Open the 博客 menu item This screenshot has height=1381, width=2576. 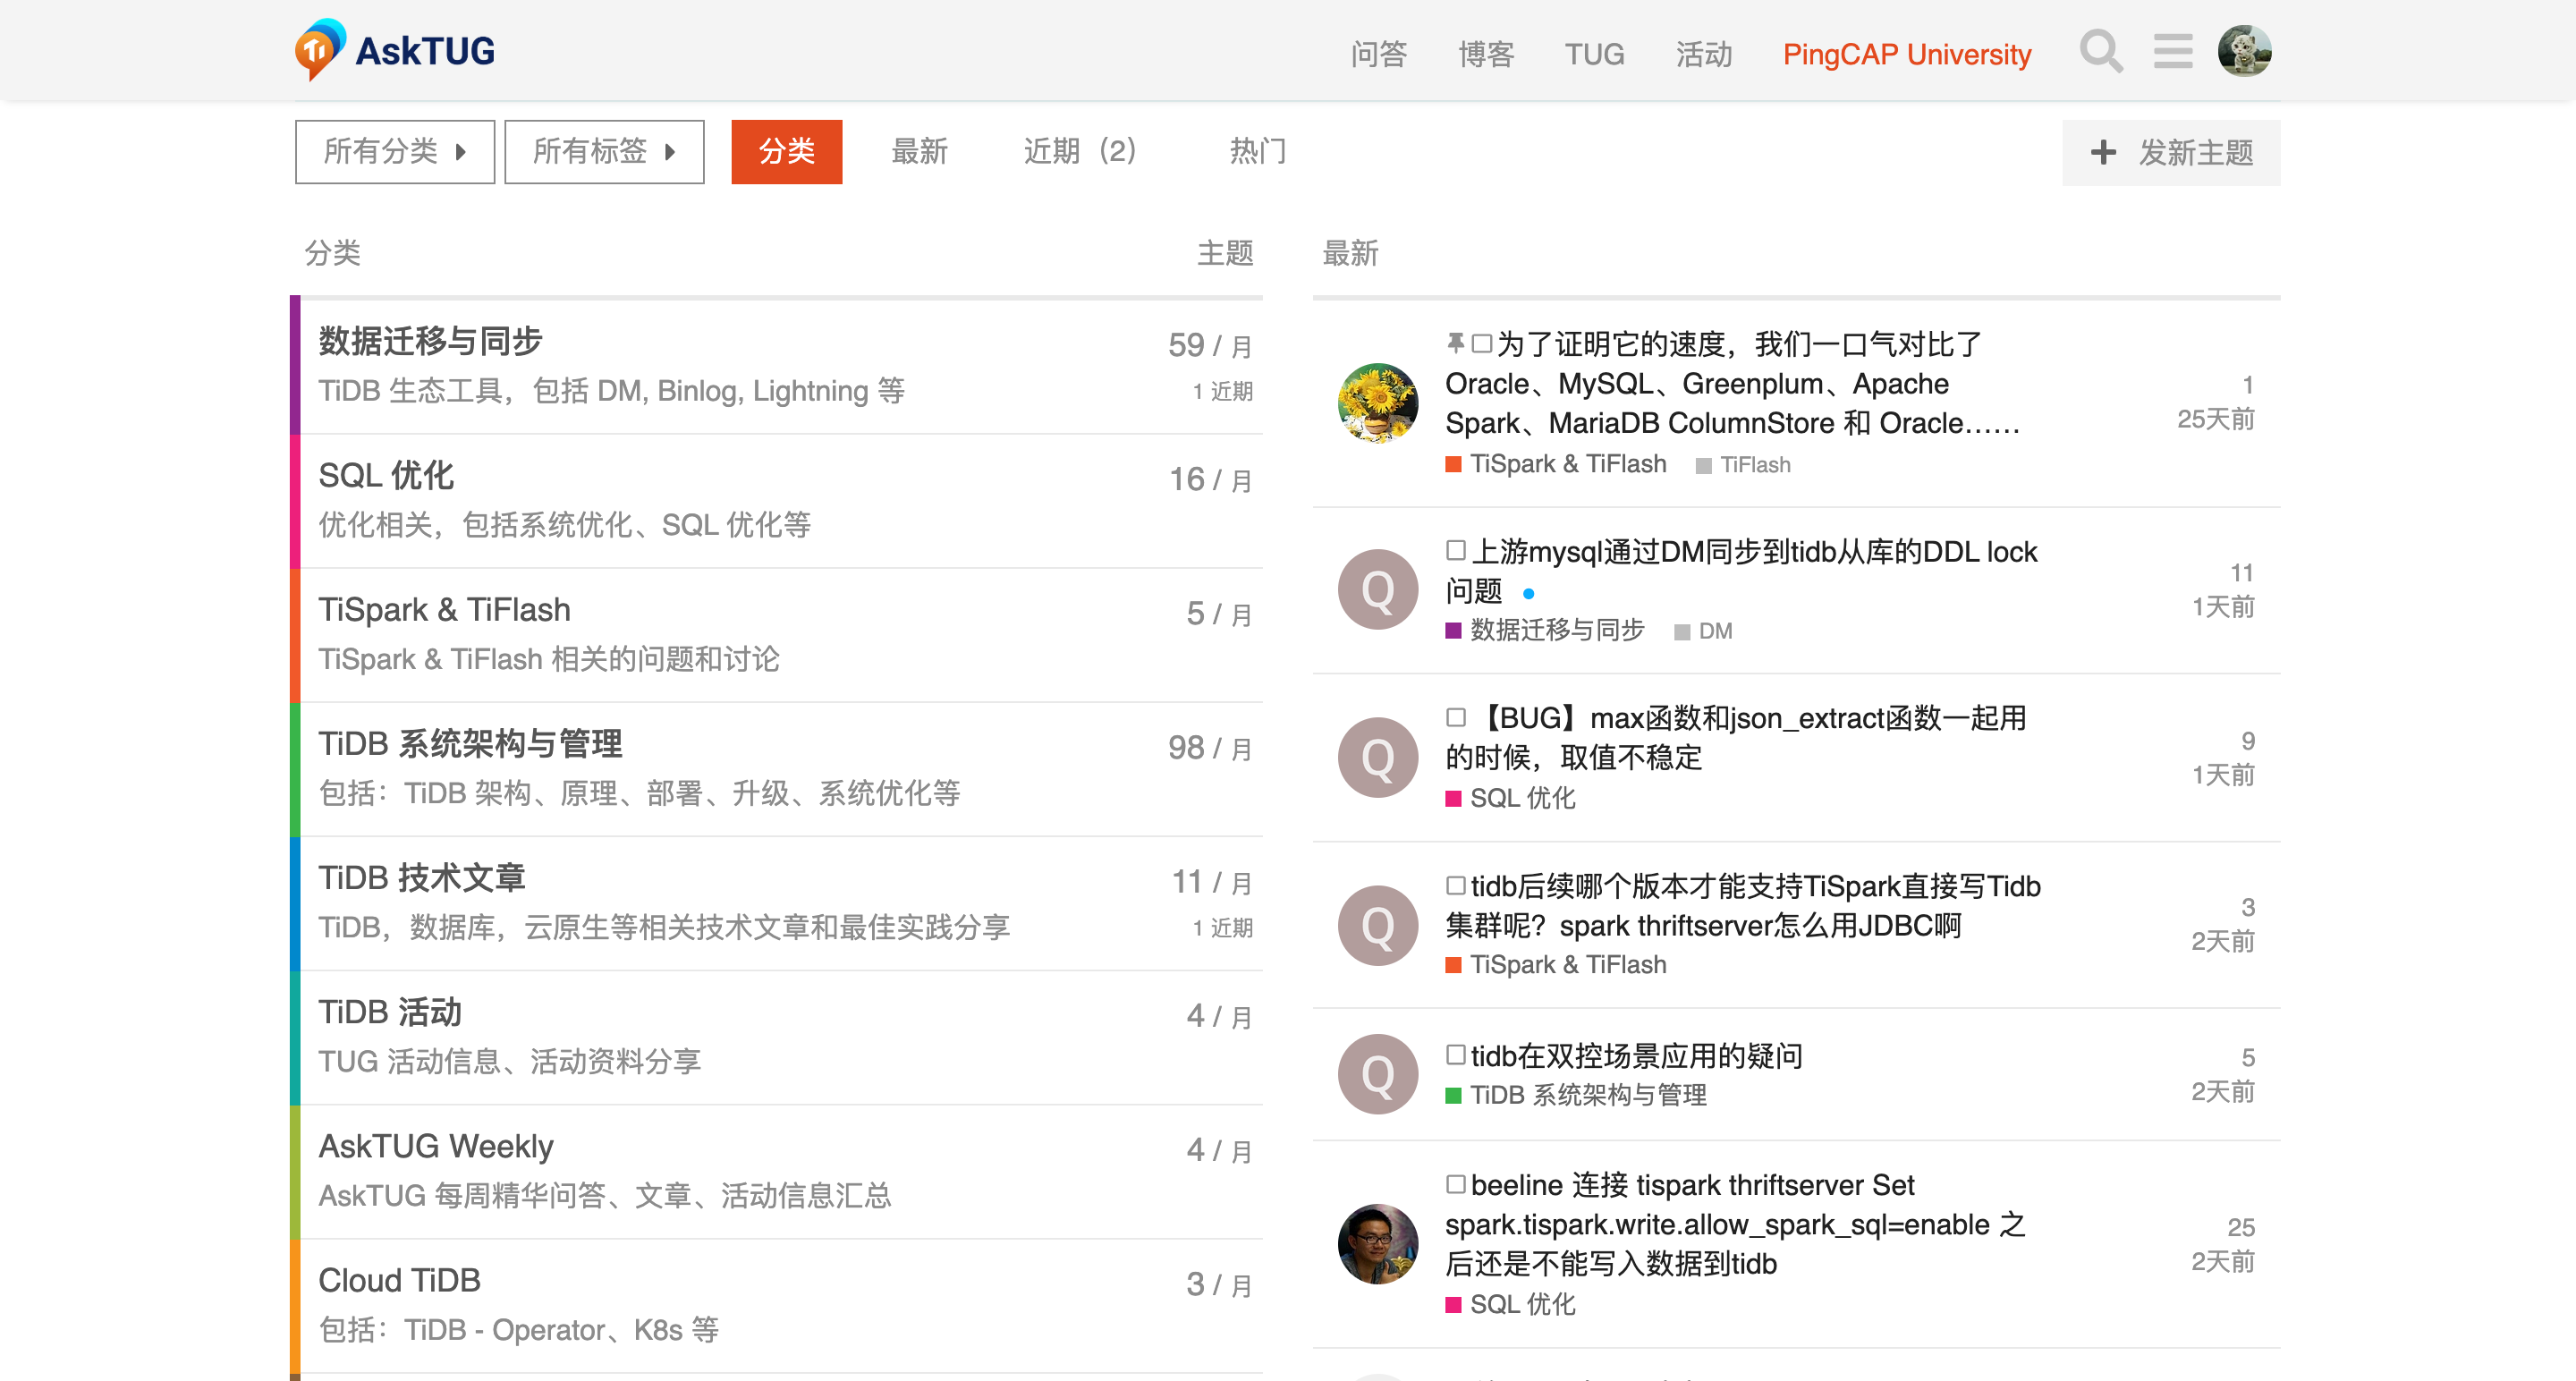pos(1485,54)
